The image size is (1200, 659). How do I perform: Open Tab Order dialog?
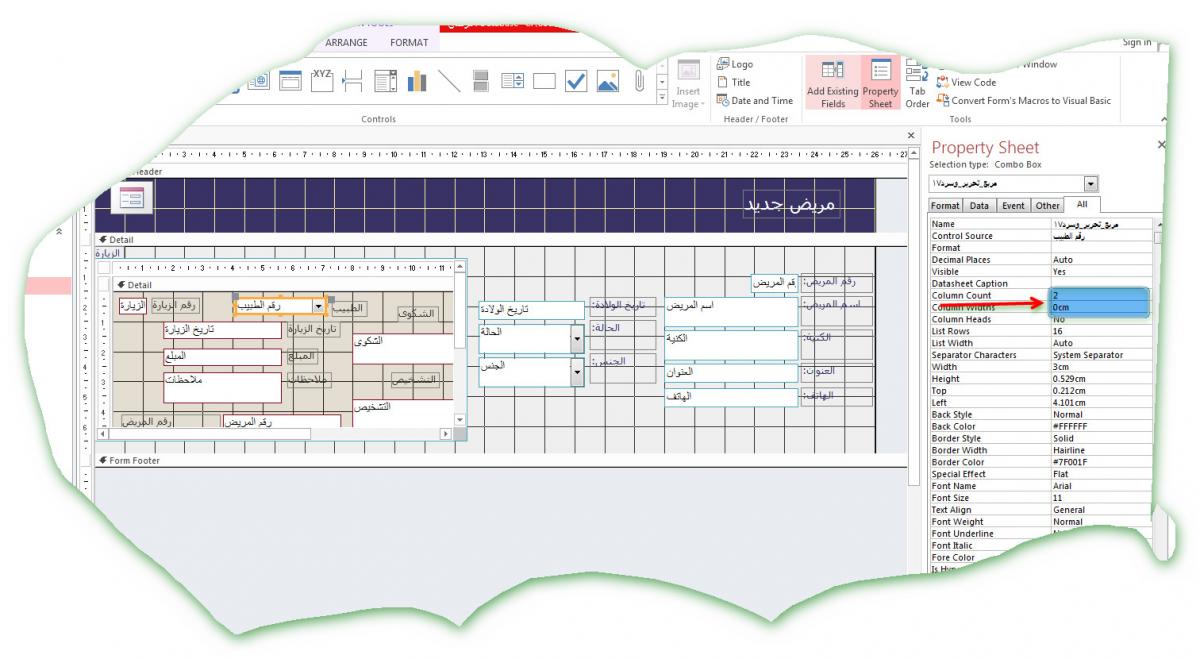[917, 84]
